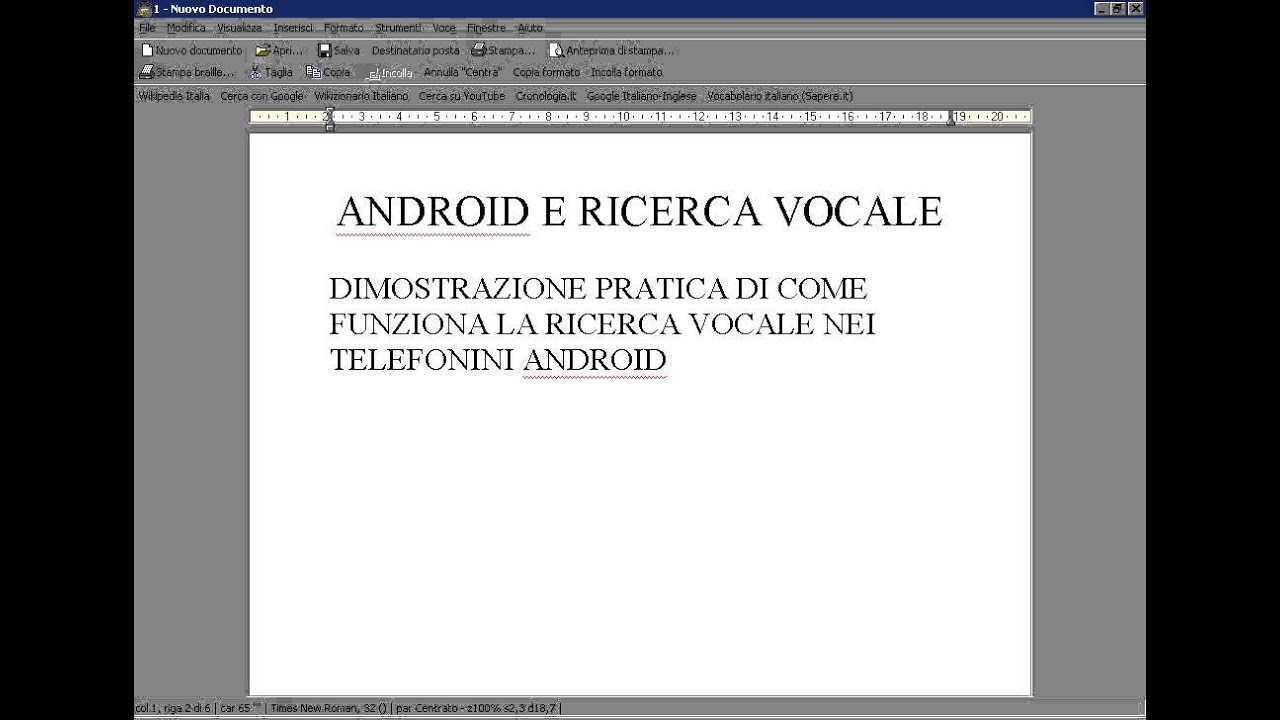This screenshot has width=1280, height=720.
Task: Open the Finestre menu
Action: click(x=486, y=28)
